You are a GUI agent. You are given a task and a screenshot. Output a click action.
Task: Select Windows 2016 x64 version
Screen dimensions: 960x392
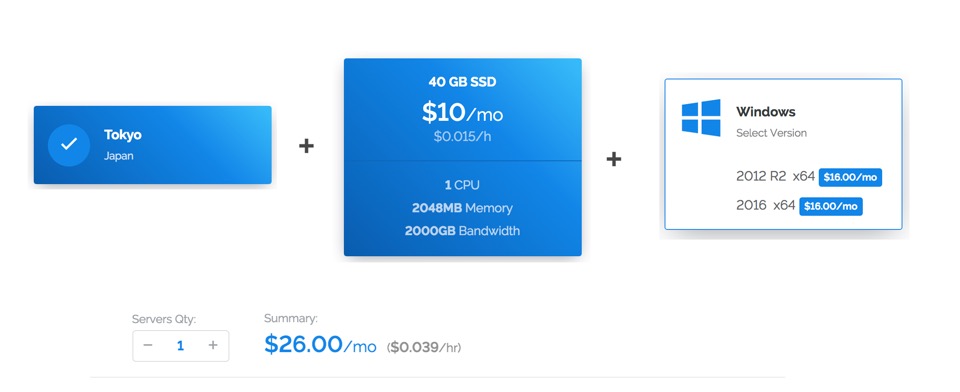[765, 206]
